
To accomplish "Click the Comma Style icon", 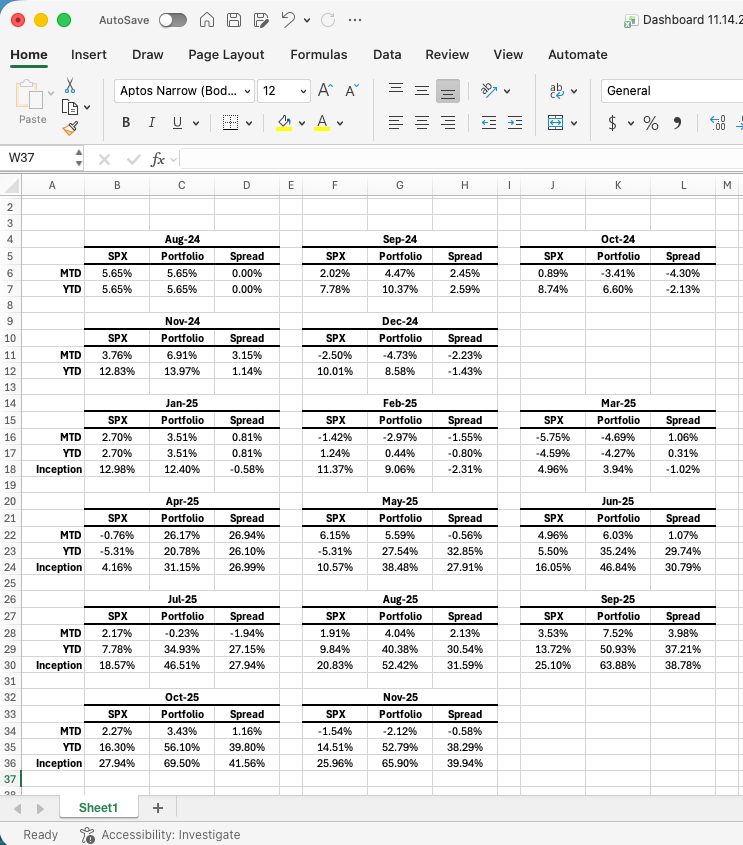I will 677,123.
